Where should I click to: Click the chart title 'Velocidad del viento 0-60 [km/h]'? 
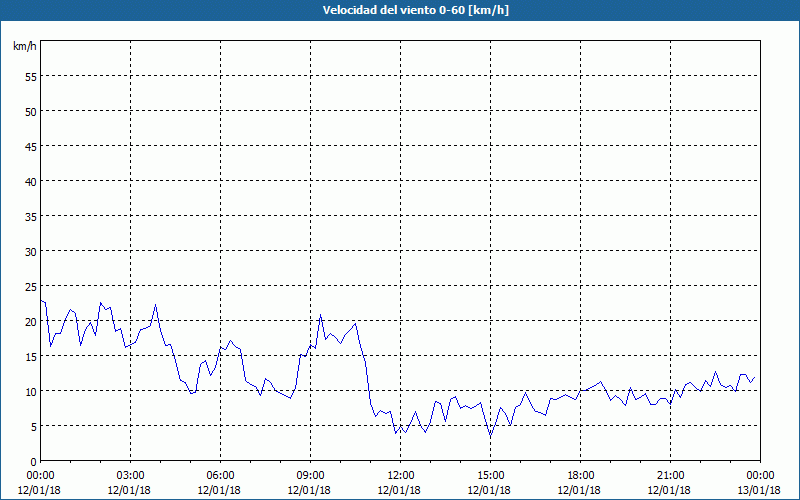coord(415,10)
